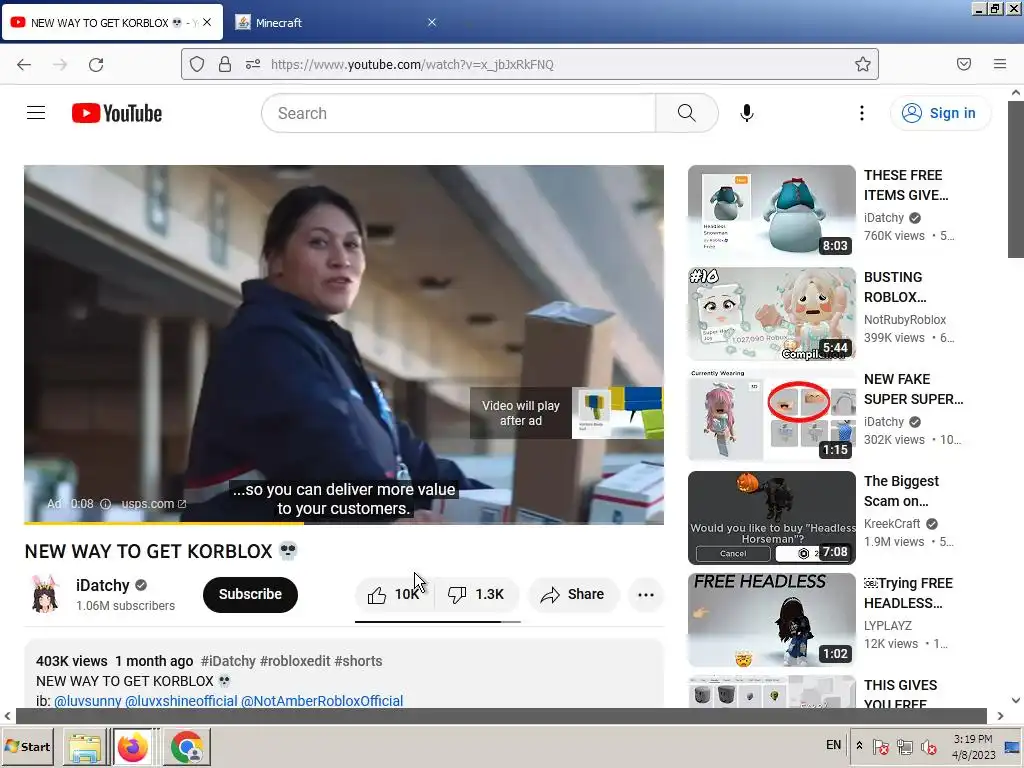1024x768 pixels.
Task: Reload the current page
Action: [x=96, y=65]
